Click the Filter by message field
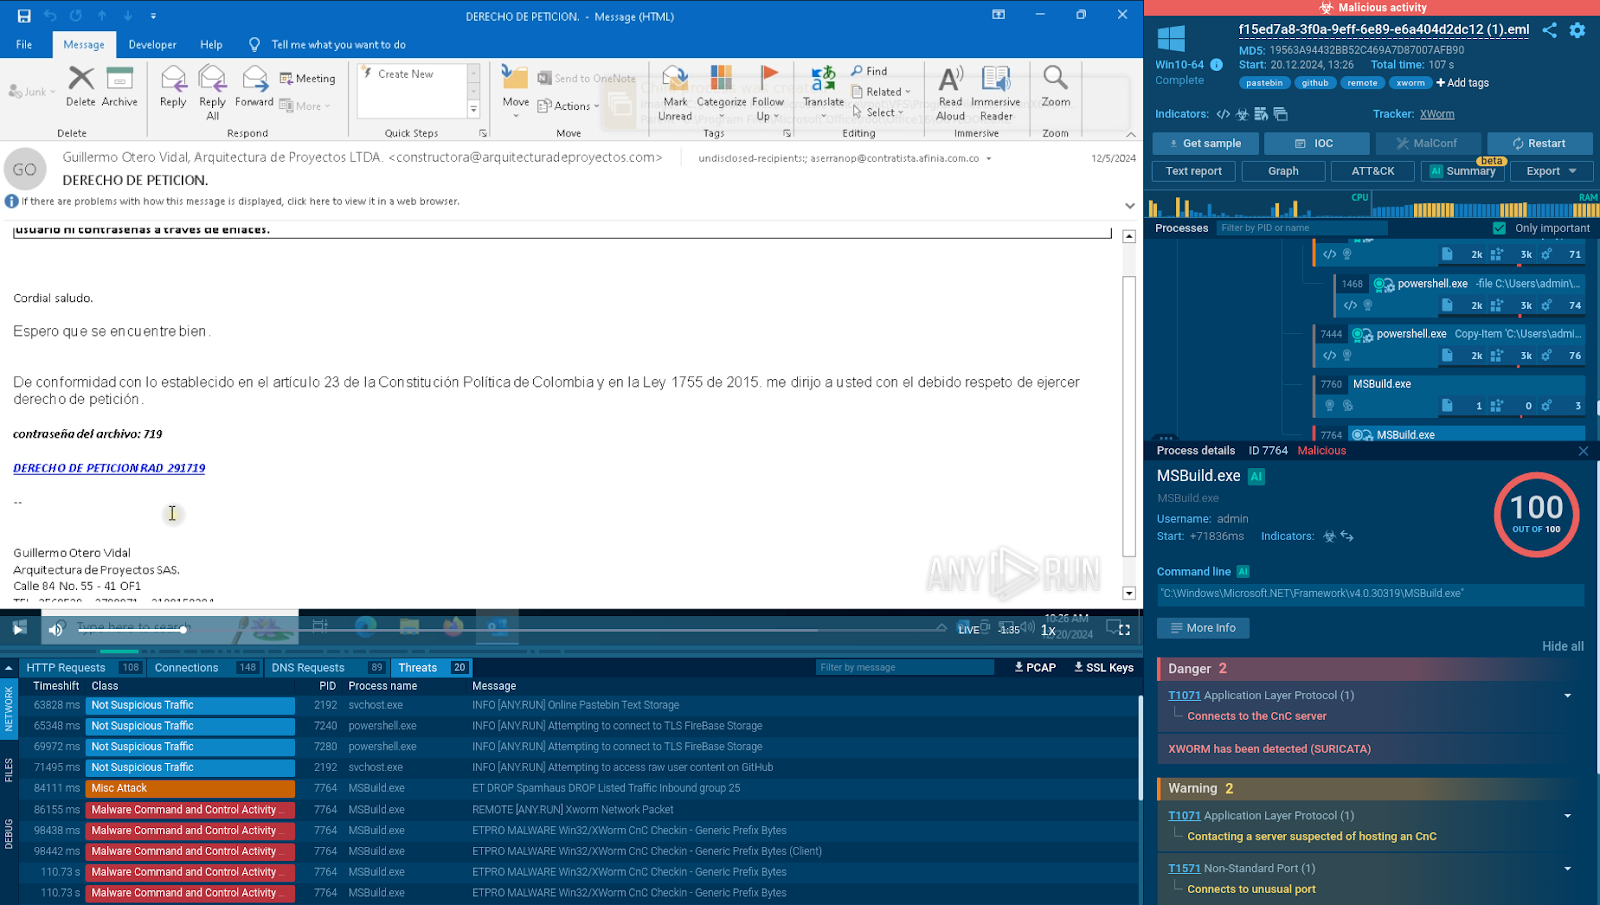Image resolution: width=1600 pixels, height=905 pixels. [x=904, y=668]
